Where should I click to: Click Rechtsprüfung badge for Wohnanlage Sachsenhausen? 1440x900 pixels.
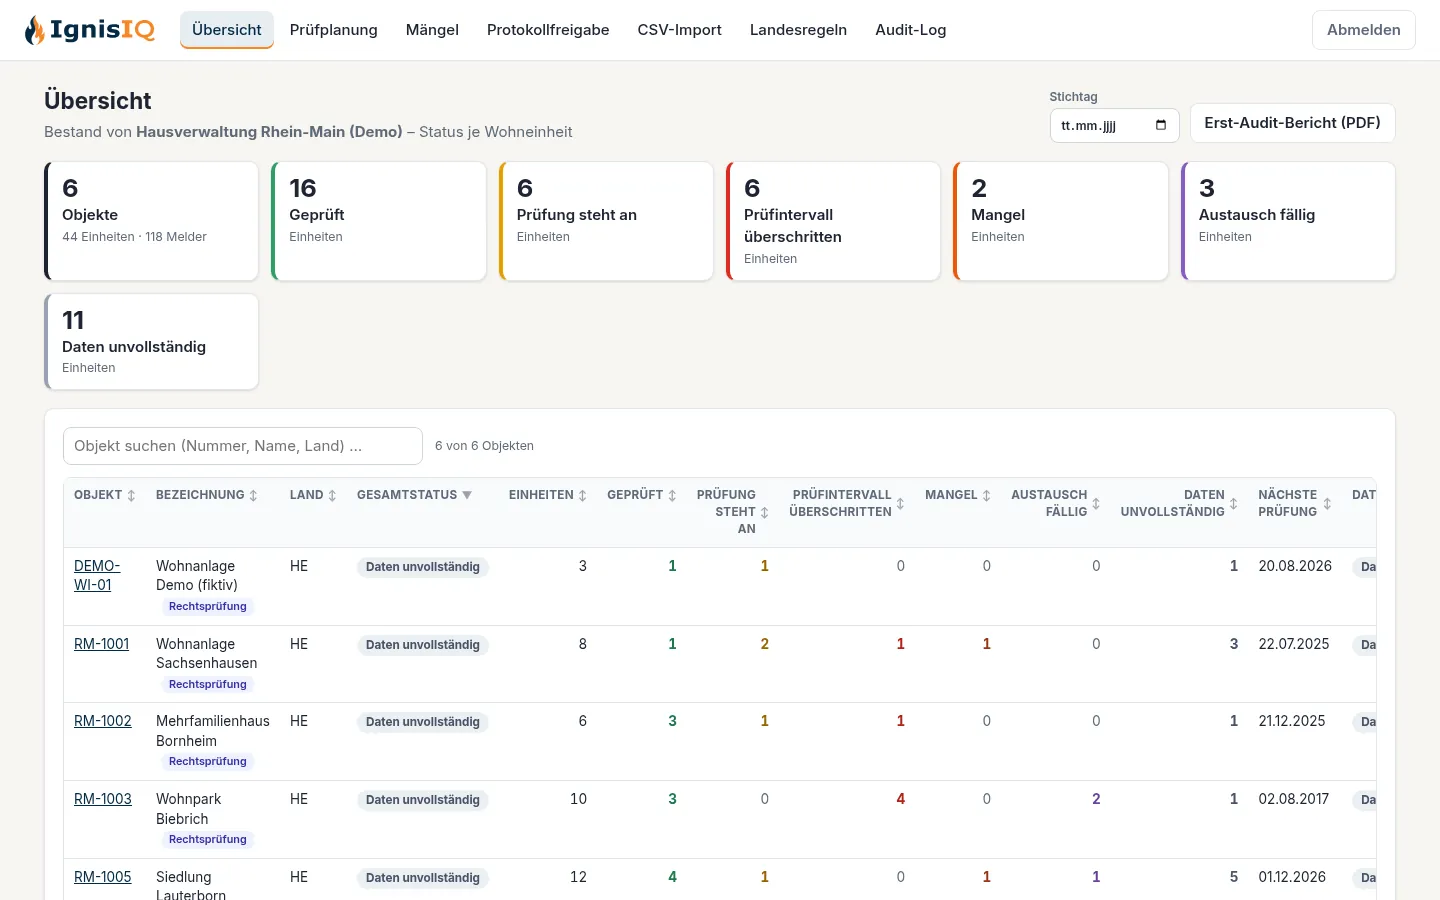click(x=208, y=684)
